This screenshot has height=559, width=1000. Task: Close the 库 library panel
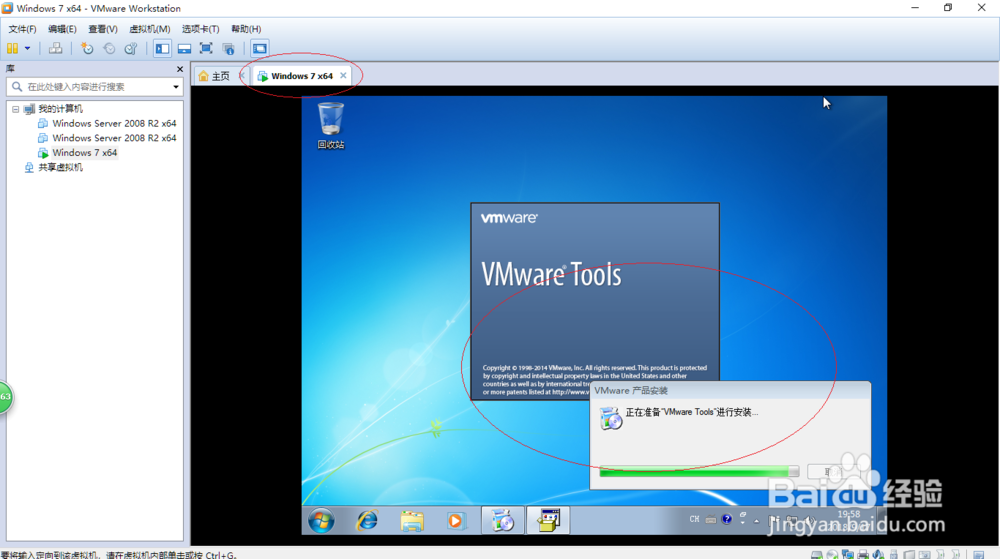point(180,69)
